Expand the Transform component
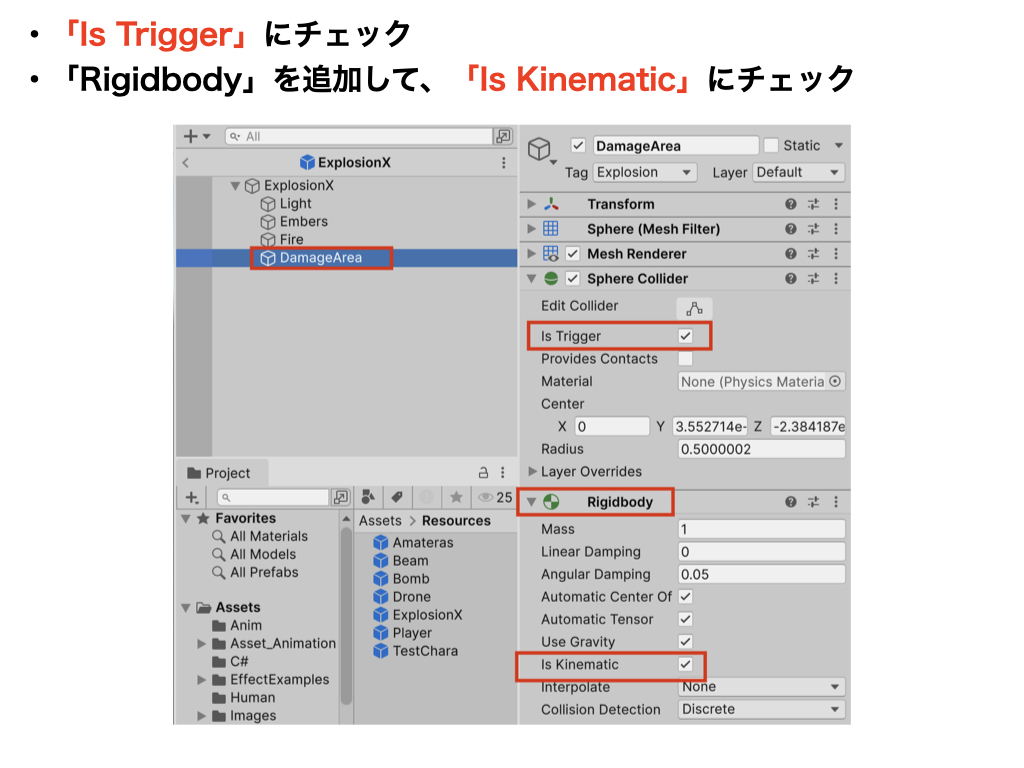1024x768 pixels. (532, 204)
